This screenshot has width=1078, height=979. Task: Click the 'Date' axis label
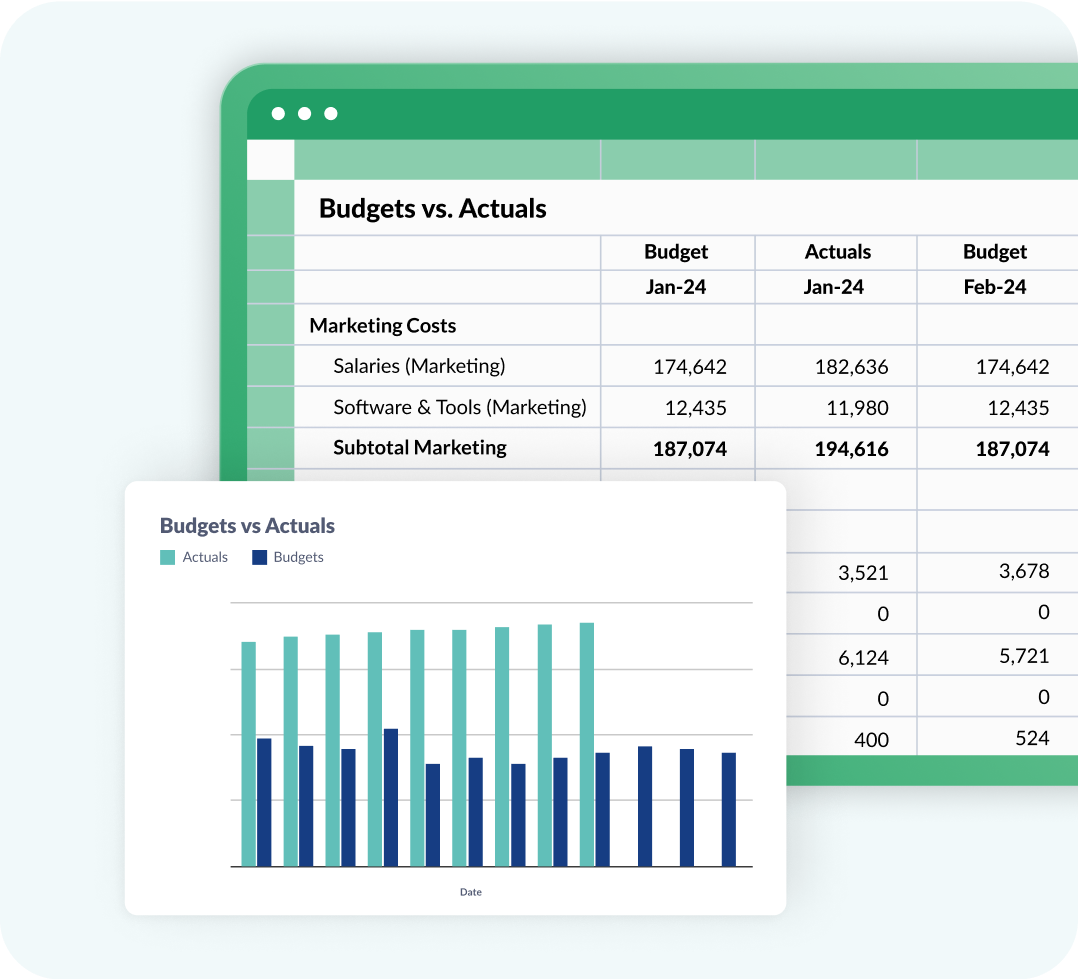pos(471,892)
